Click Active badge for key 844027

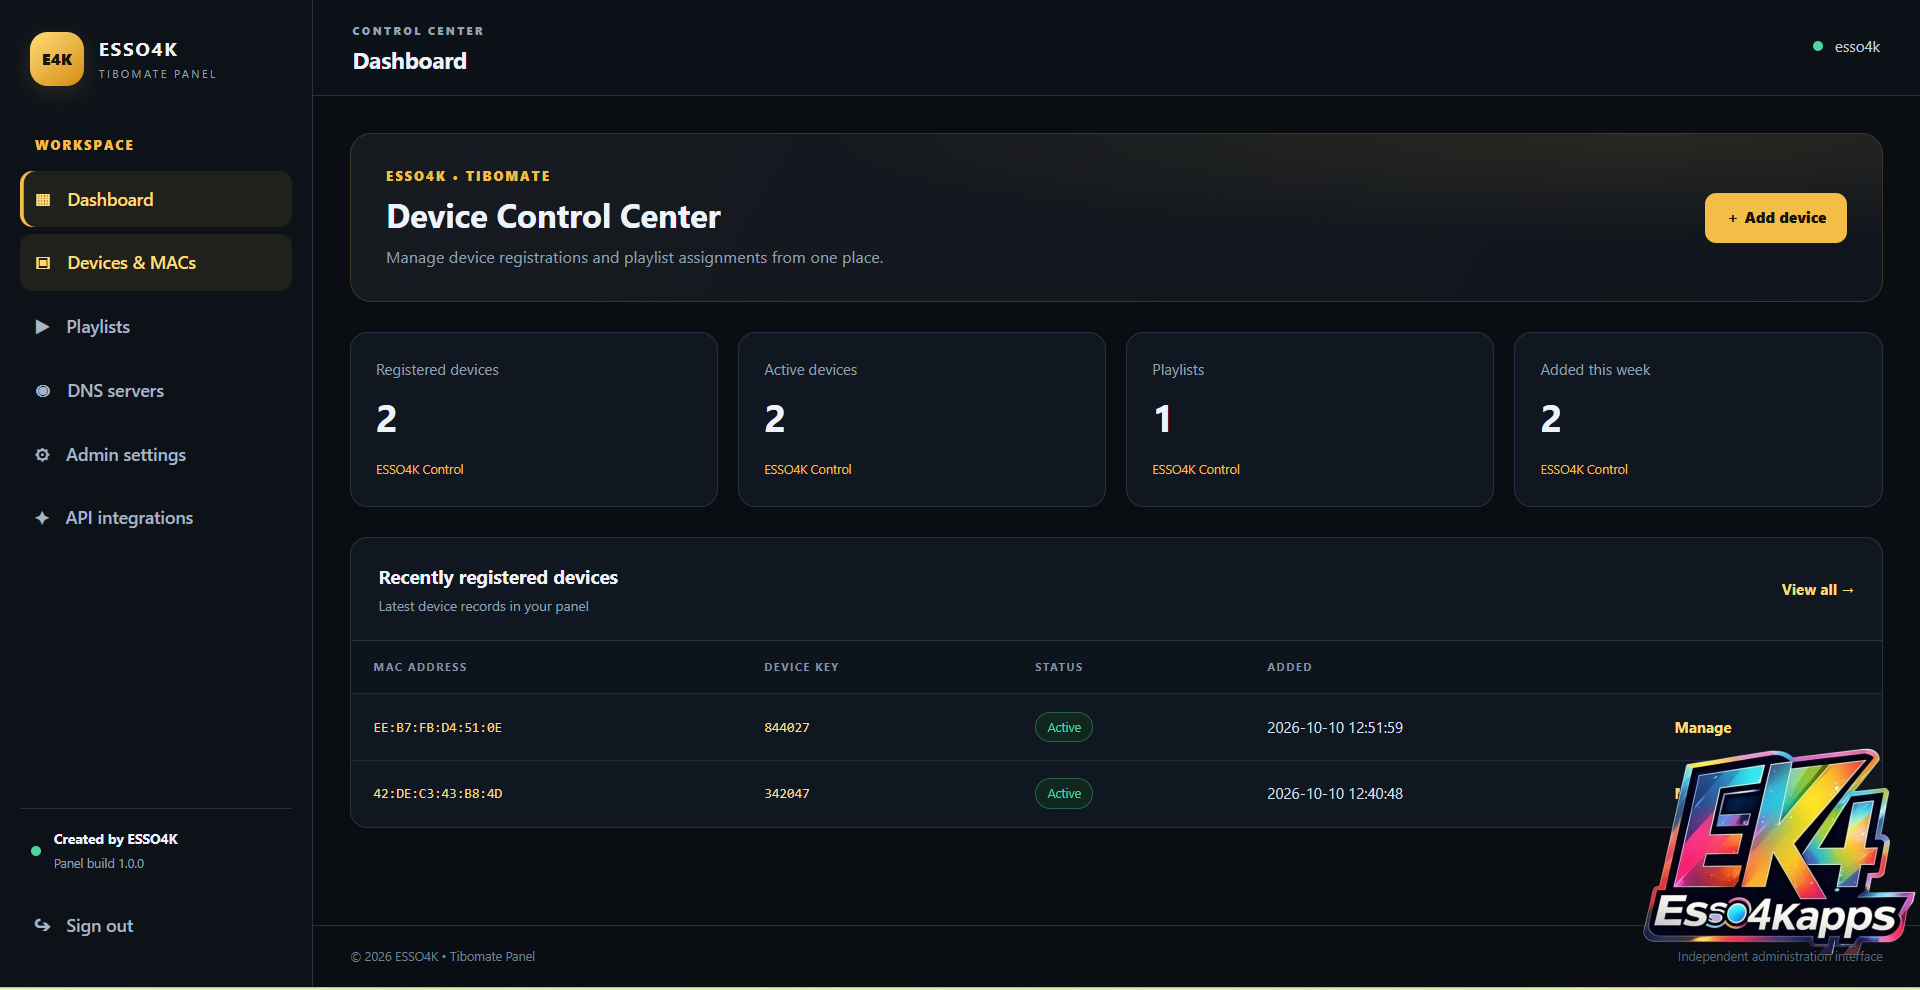1064,727
